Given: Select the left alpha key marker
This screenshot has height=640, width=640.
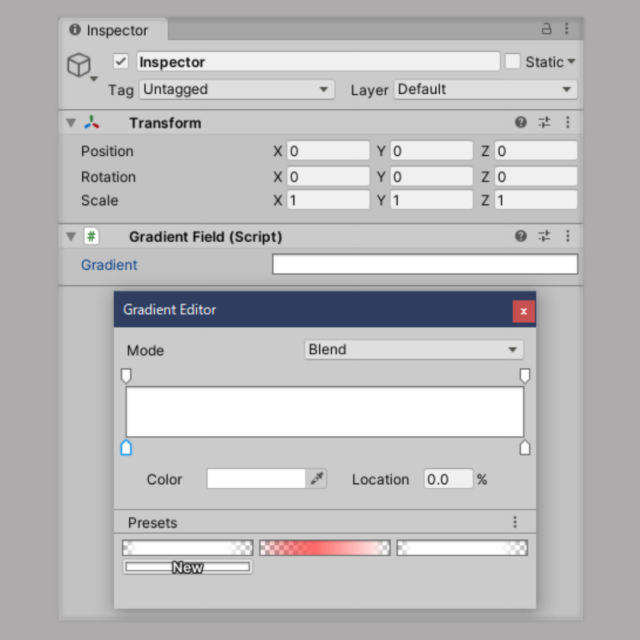Looking at the screenshot, I should [126, 376].
